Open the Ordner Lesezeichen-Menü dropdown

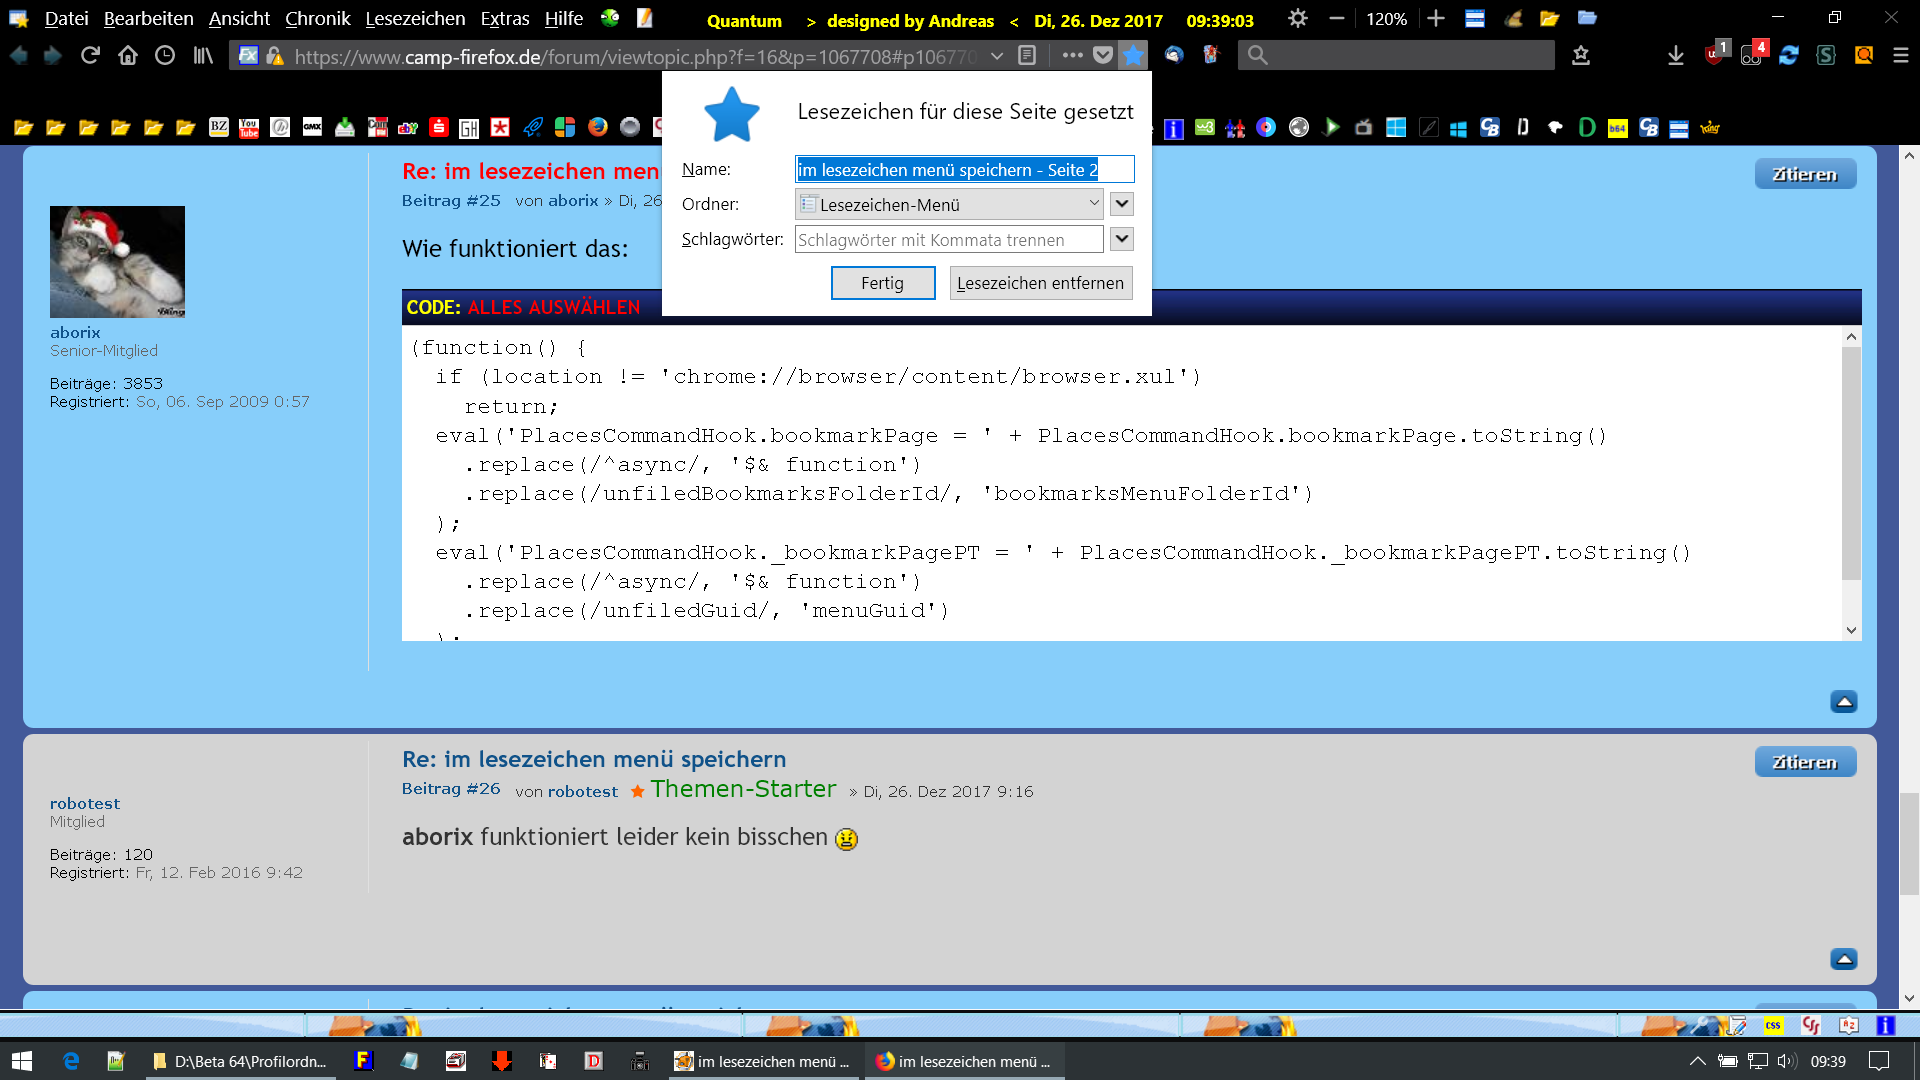point(949,204)
